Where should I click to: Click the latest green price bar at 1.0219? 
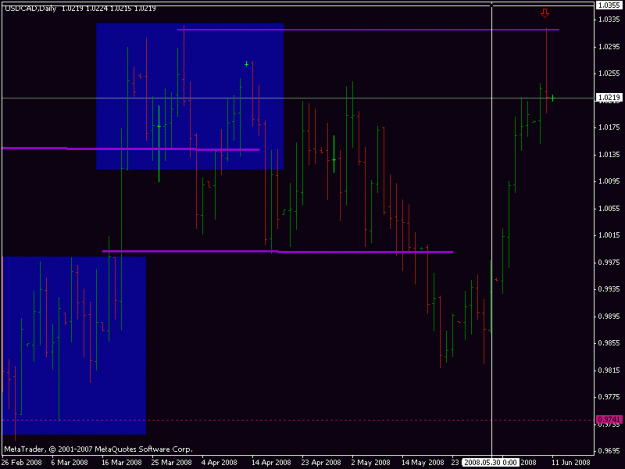[x=552, y=98]
